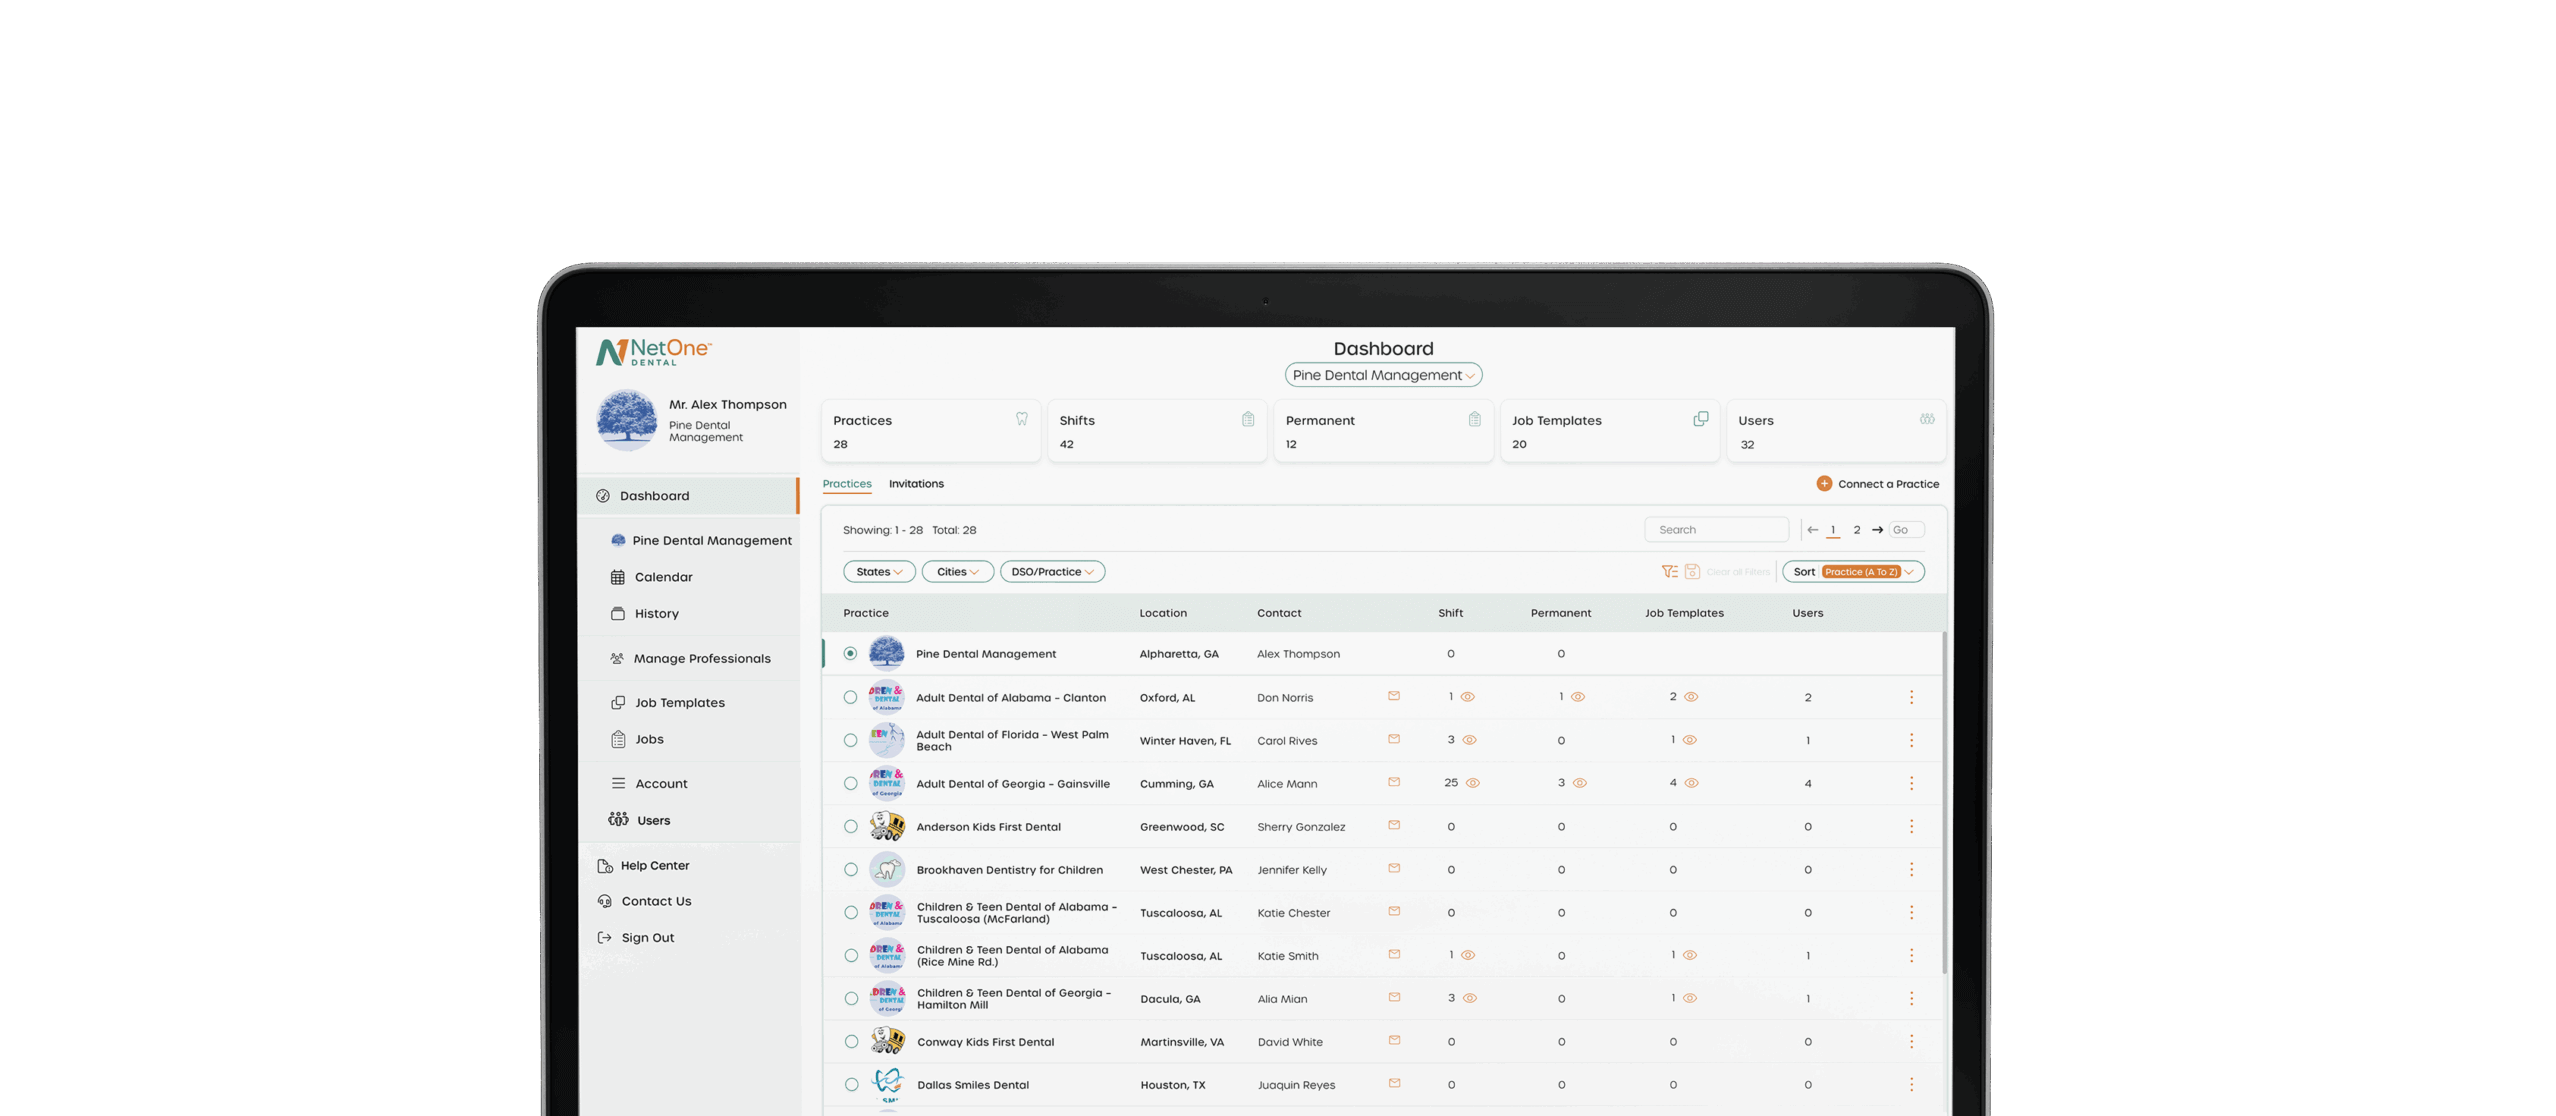Screen dimensions: 2556x1116
Task: Click the clipboard icon on Shifts card
Action: pos(1248,419)
